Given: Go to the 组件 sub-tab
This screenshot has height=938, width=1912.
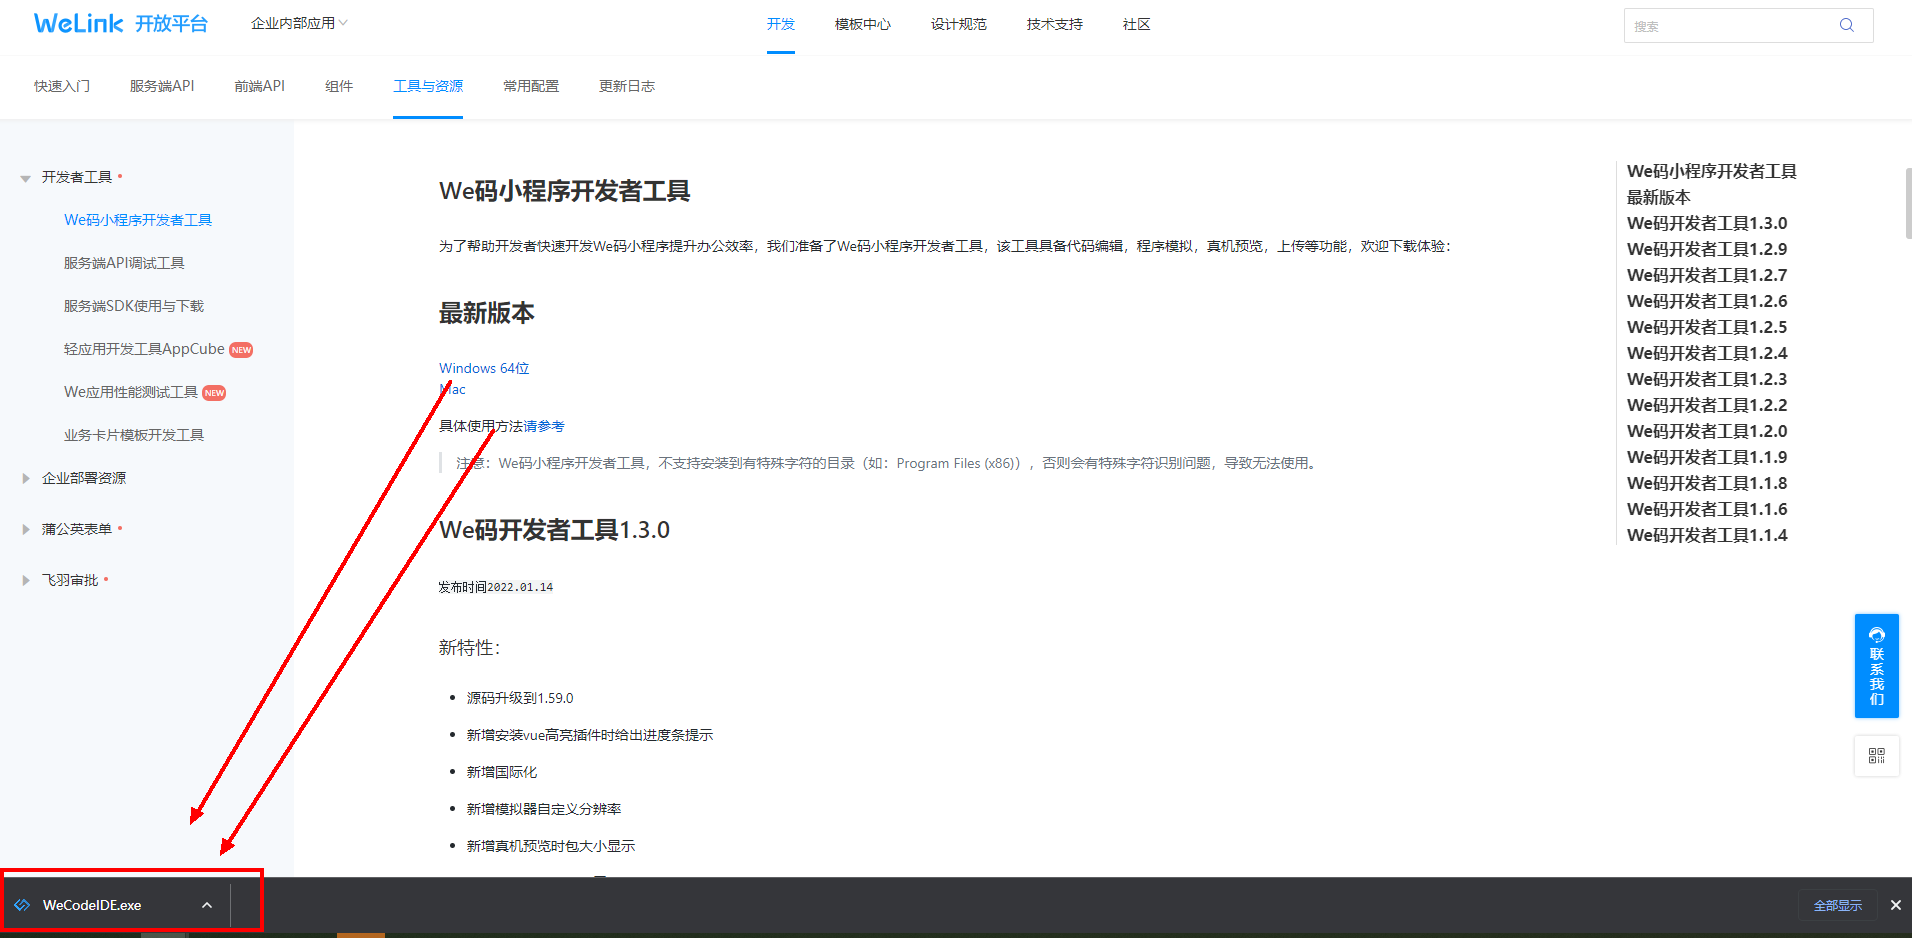Looking at the screenshot, I should click(x=339, y=86).
